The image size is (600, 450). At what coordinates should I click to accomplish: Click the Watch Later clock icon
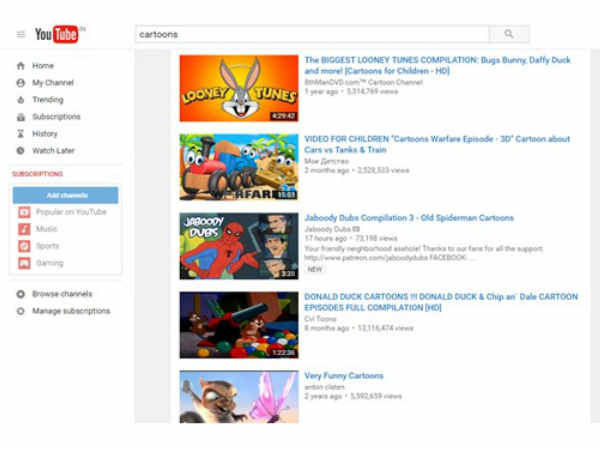tap(21, 151)
